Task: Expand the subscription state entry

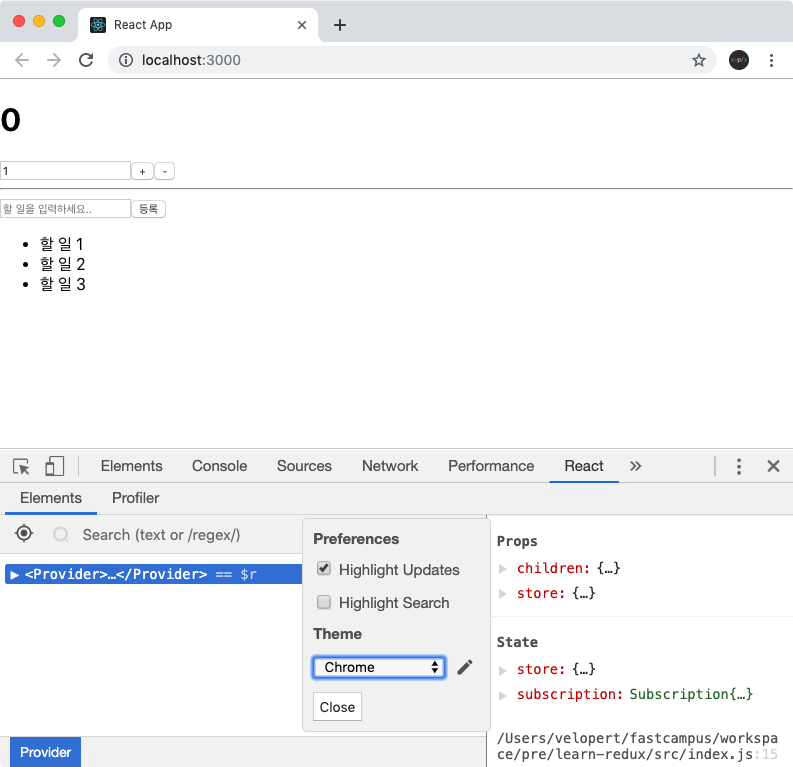Action: 502,695
